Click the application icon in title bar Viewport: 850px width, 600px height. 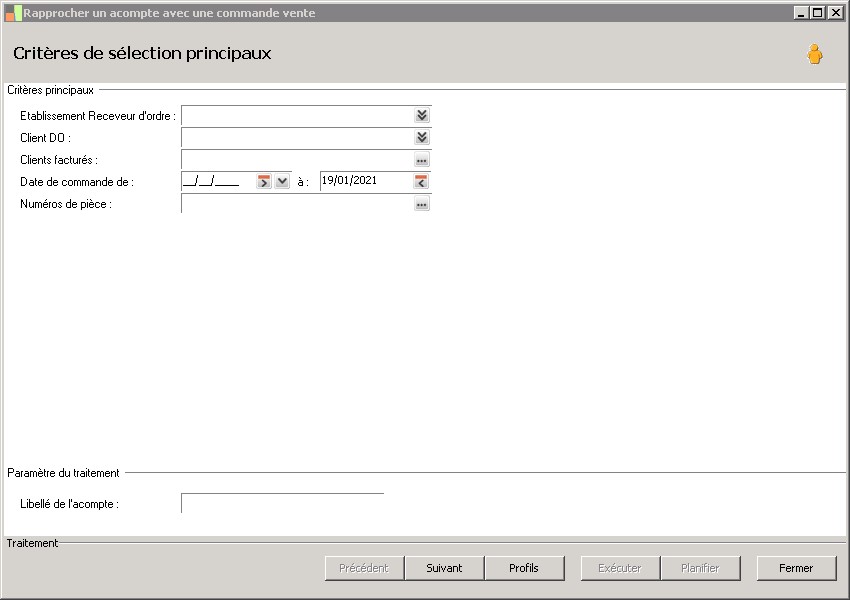[13, 13]
